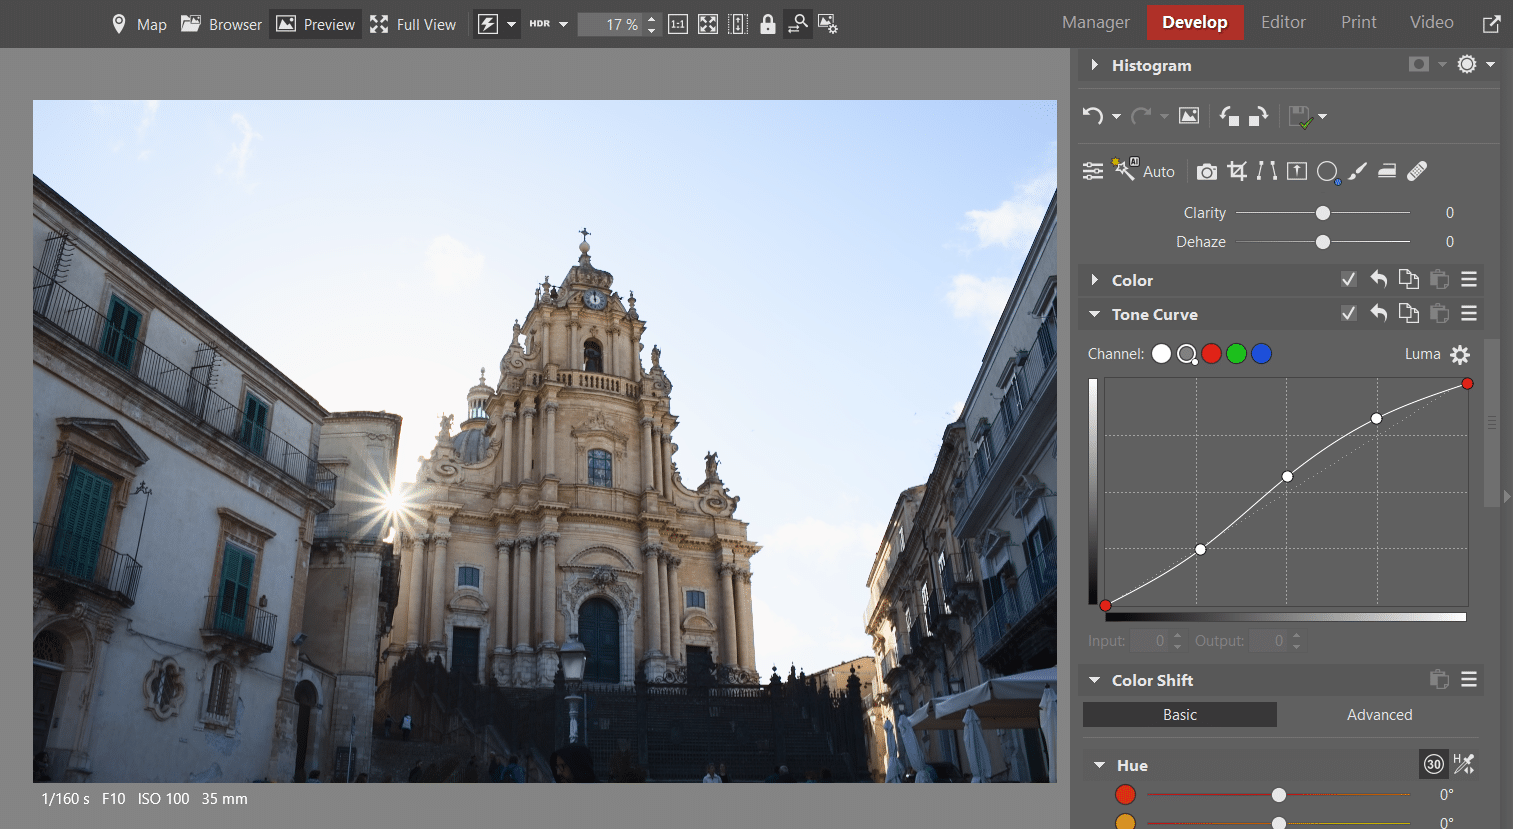Select the Retouching bandage tool
This screenshot has height=829, width=1513.
click(1417, 171)
